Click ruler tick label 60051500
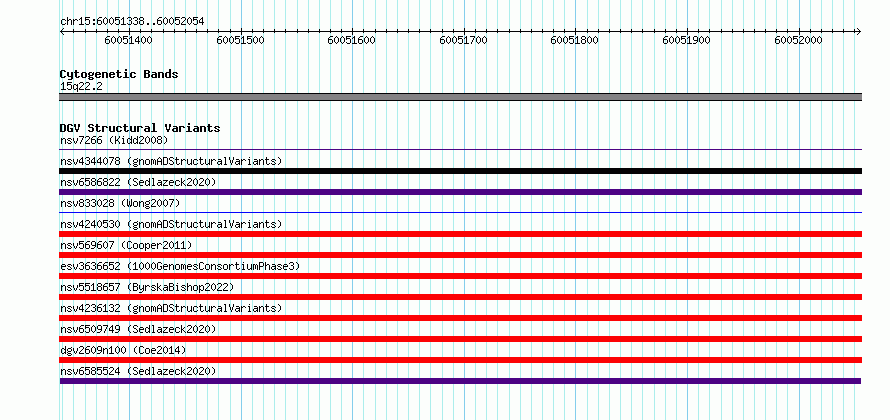The width and height of the screenshot is (890, 420). [x=241, y=41]
